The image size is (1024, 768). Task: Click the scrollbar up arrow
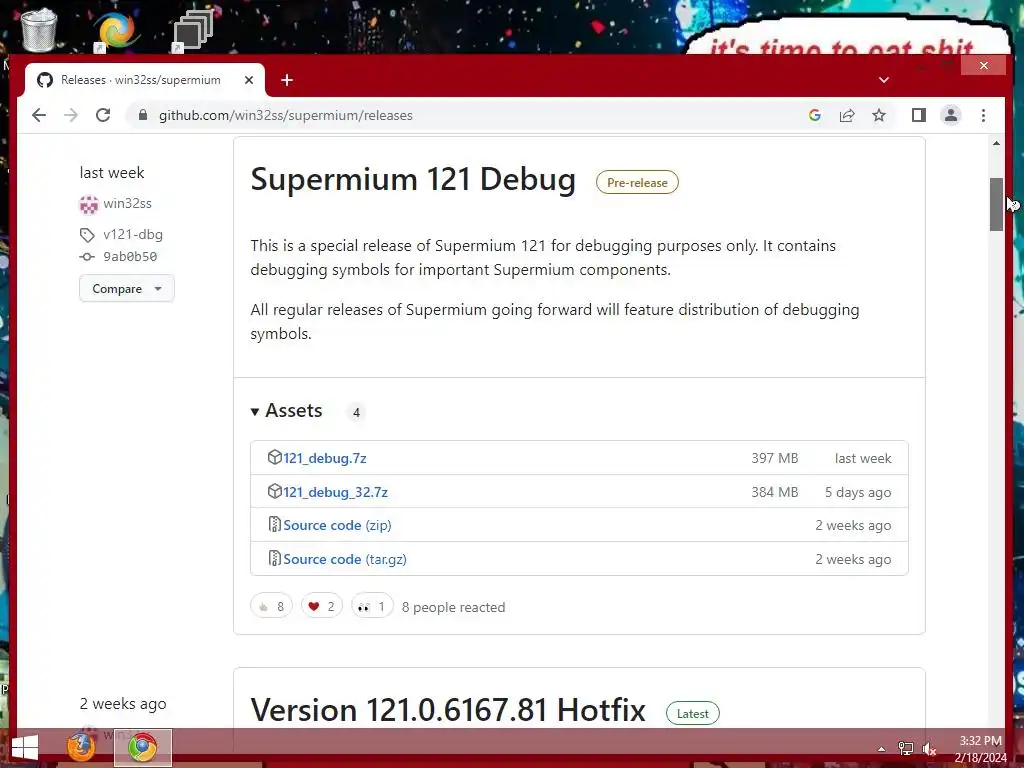[996, 143]
